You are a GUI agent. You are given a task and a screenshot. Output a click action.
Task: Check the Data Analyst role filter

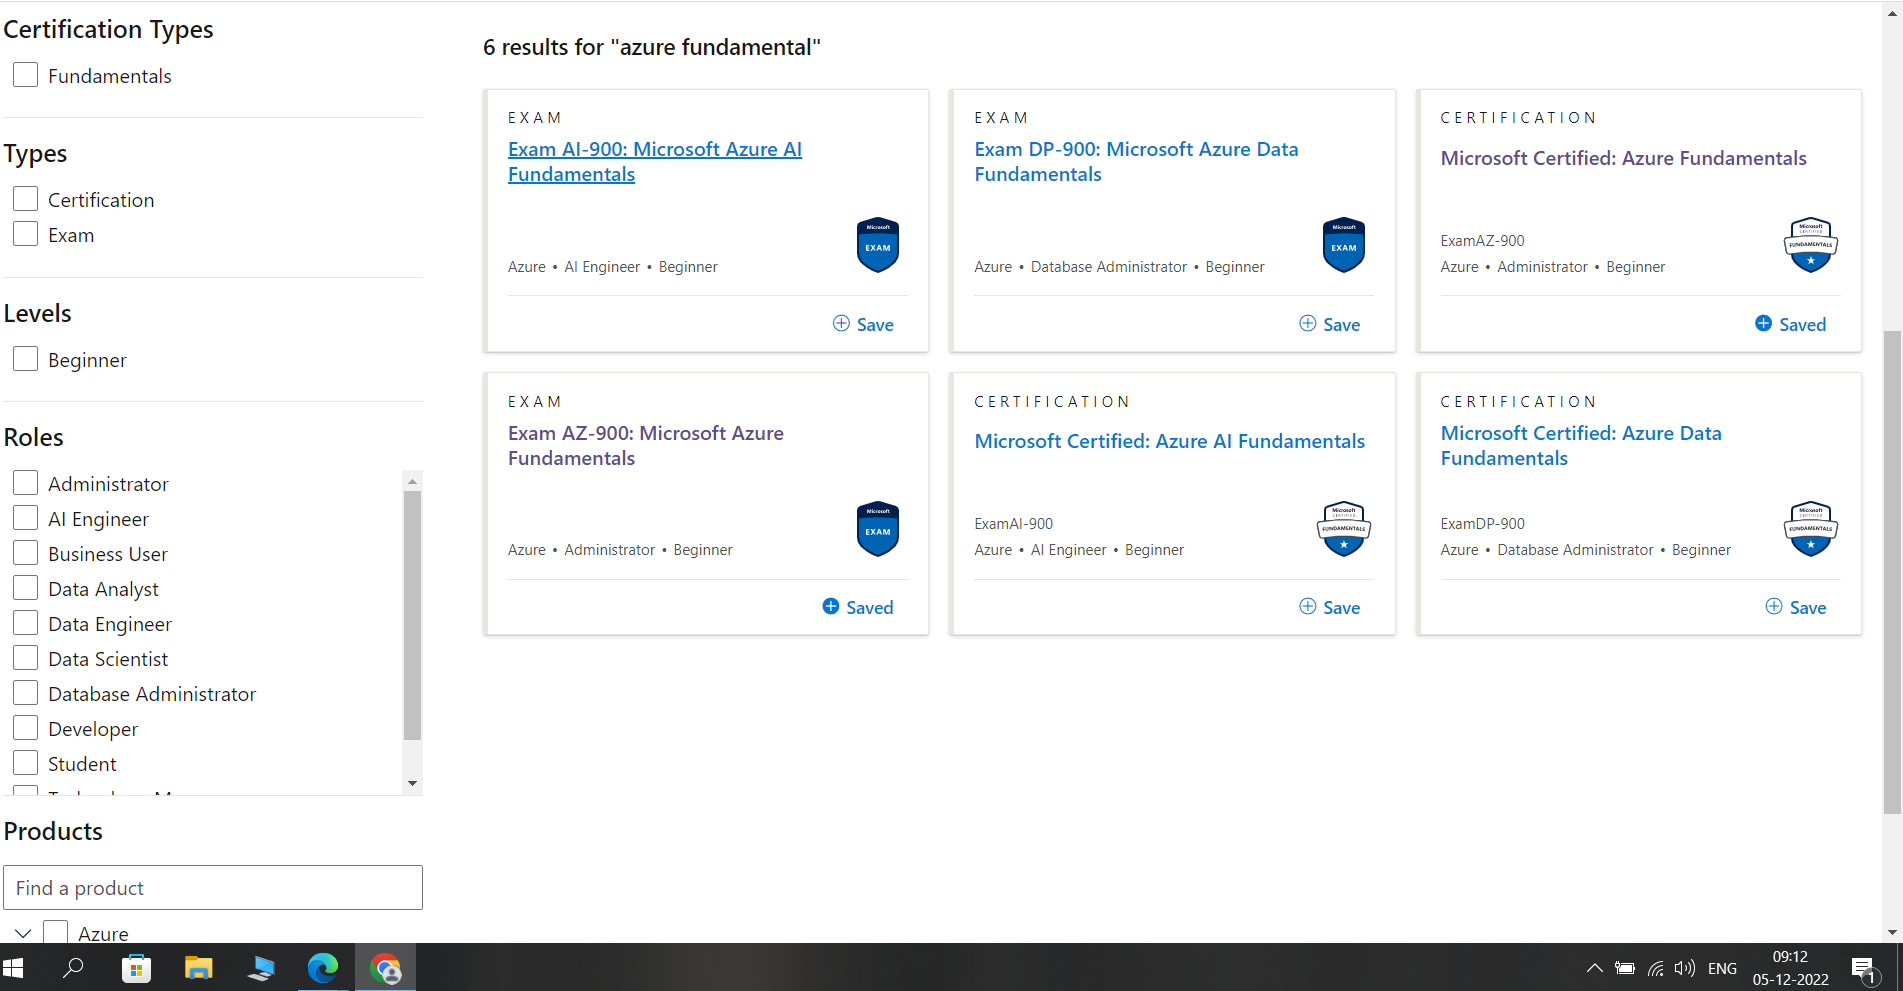click(25, 588)
